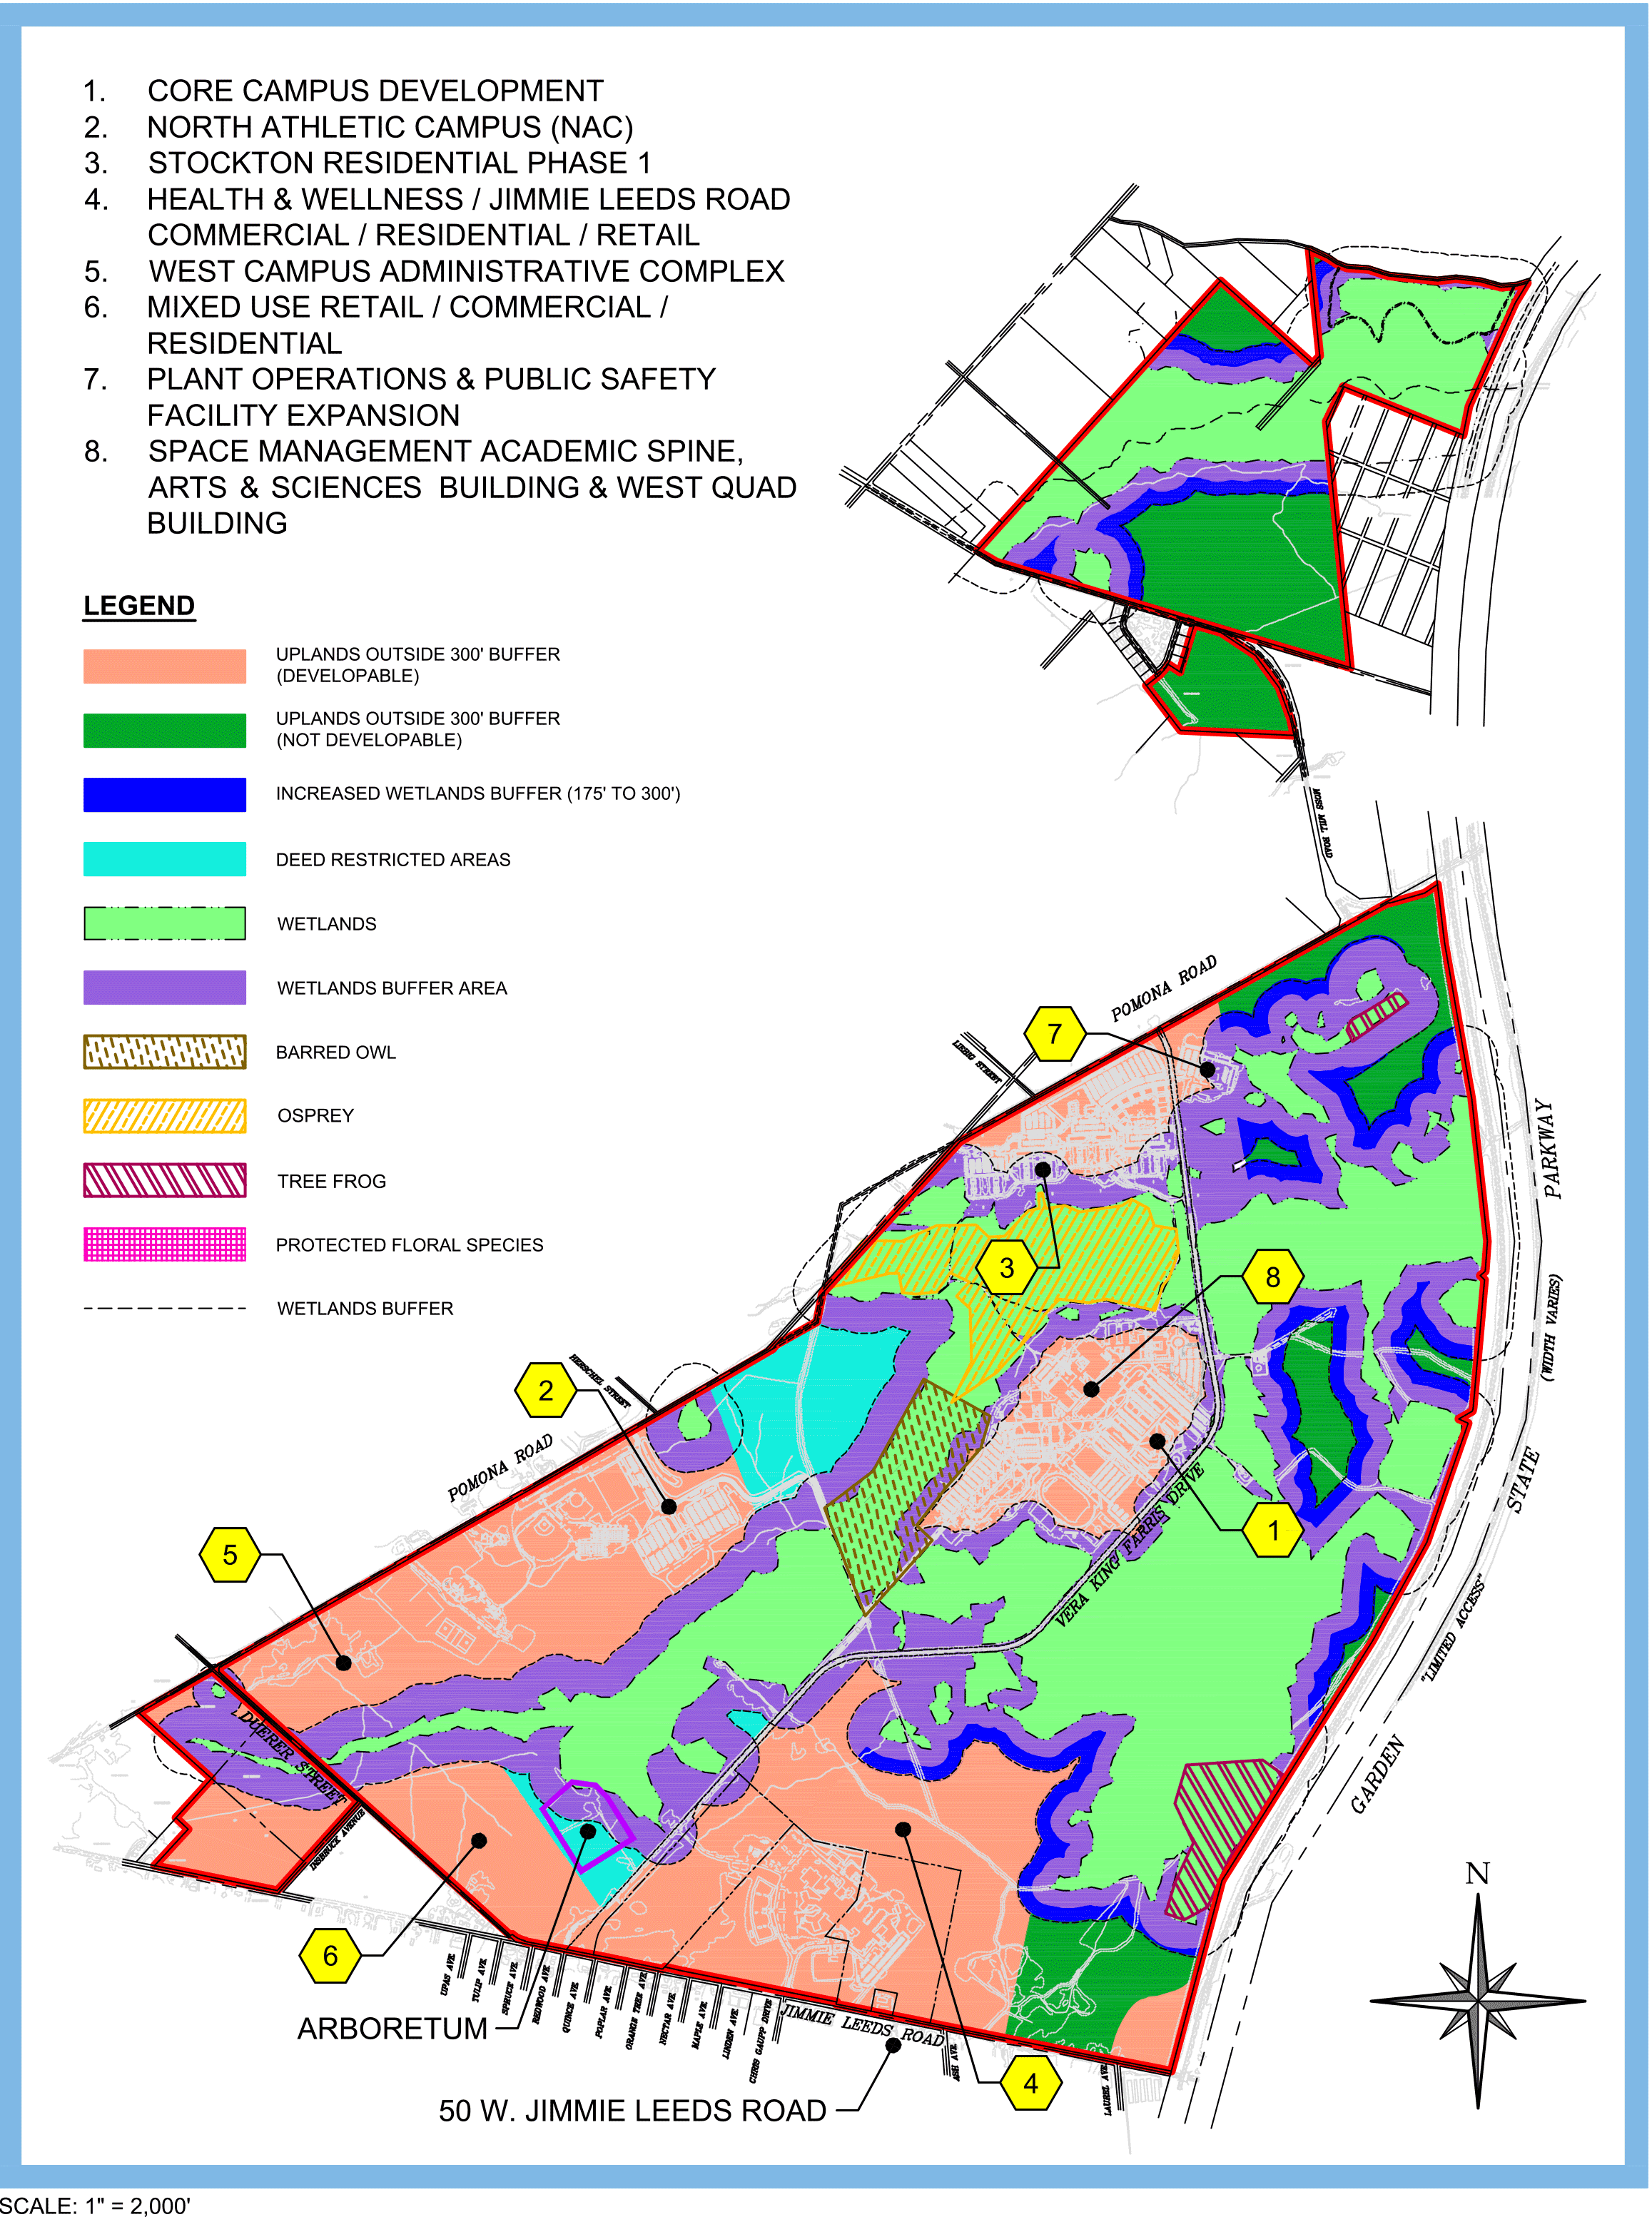Click the yellow hexagon marker numbered 3

(1006, 1268)
